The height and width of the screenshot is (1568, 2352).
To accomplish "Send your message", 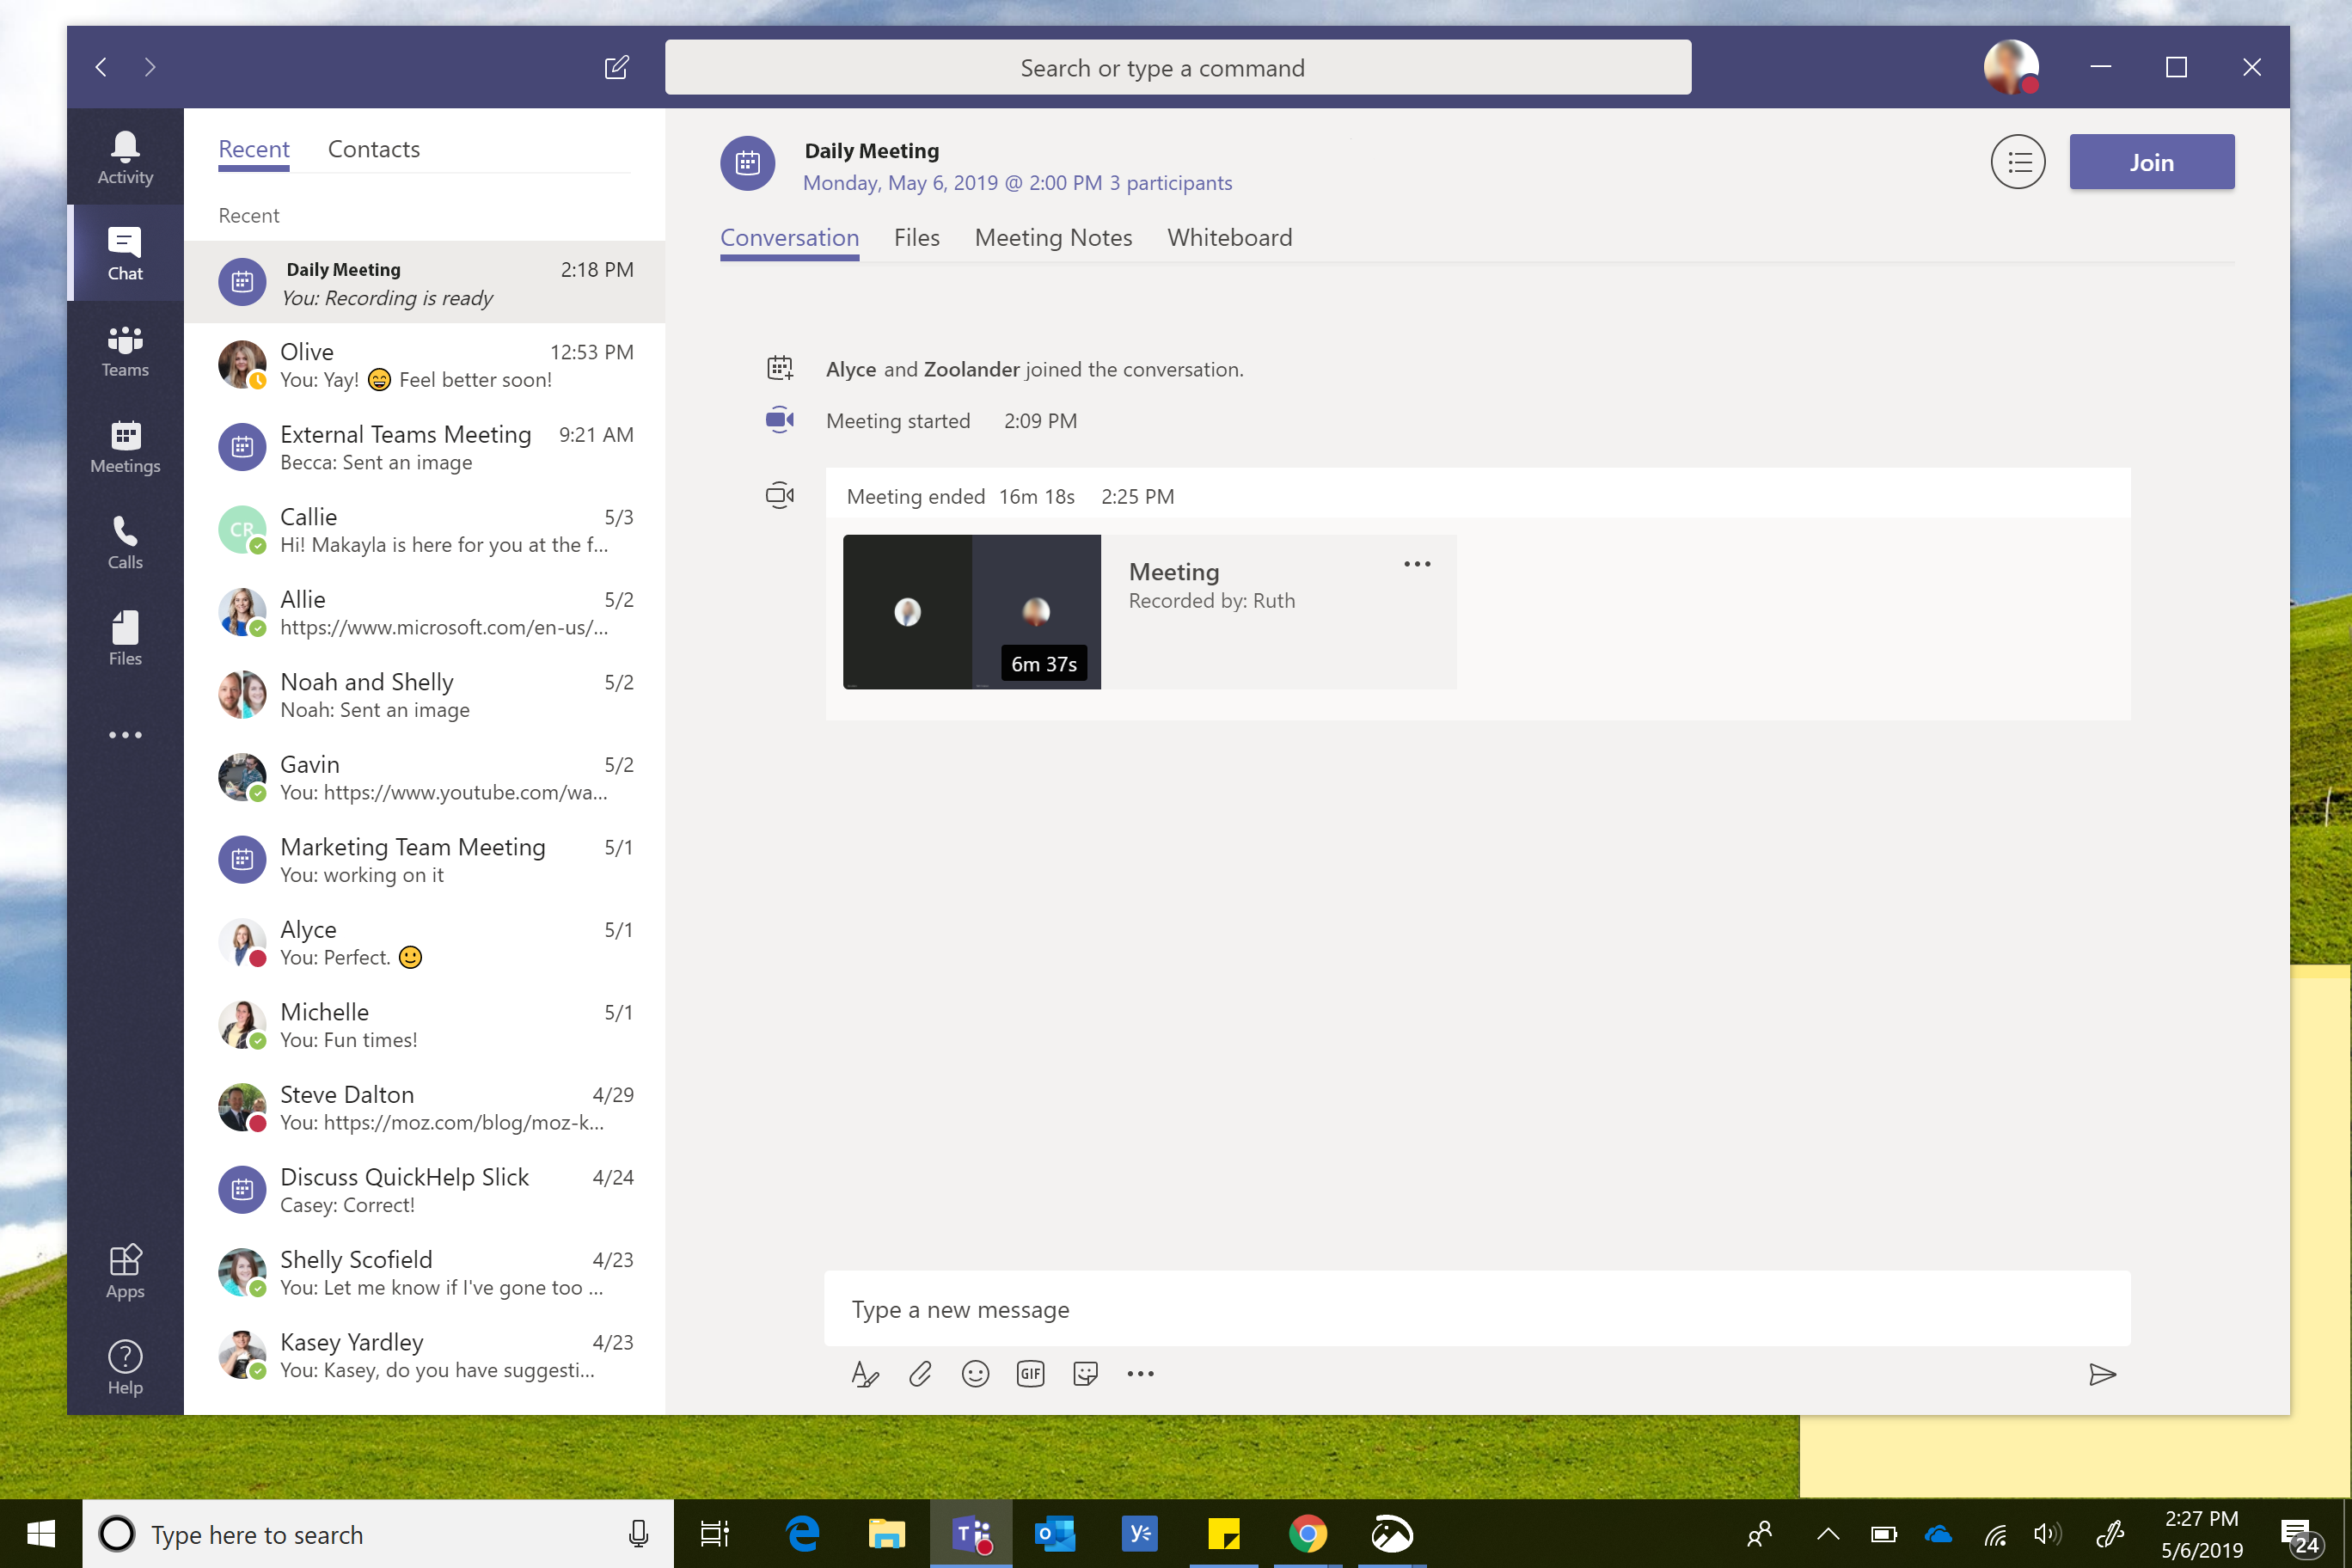I will [2103, 1374].
